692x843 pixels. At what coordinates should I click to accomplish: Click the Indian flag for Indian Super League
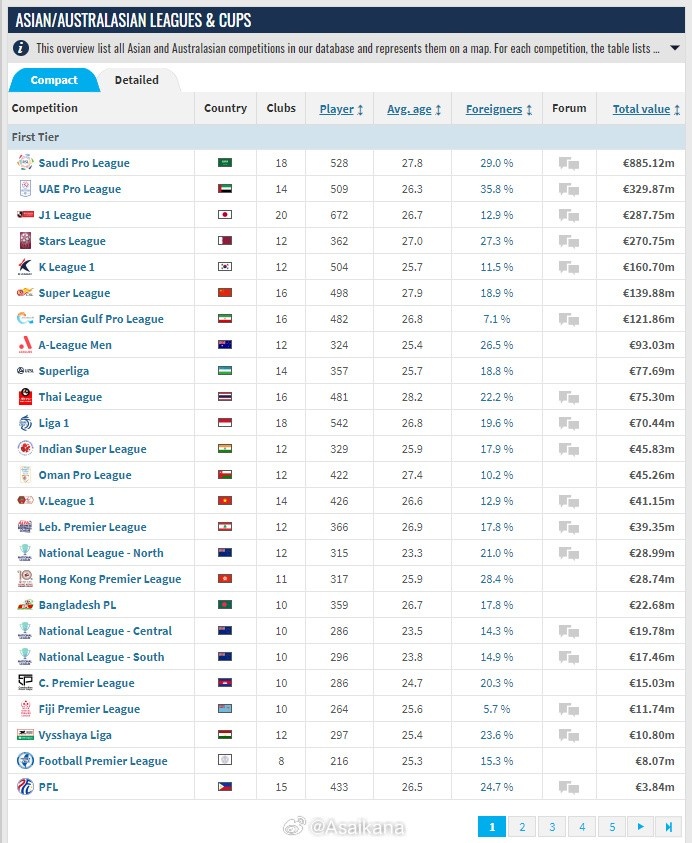pos(225,449)
